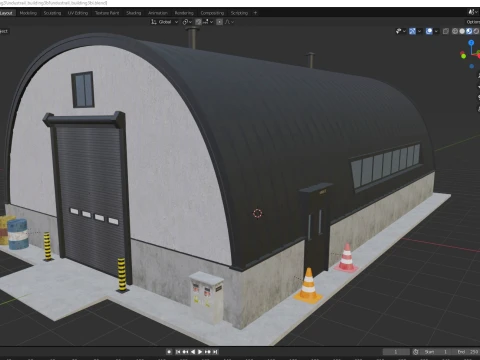Jump to the next keyframe
Screen dimensions: 480x360
208,352
